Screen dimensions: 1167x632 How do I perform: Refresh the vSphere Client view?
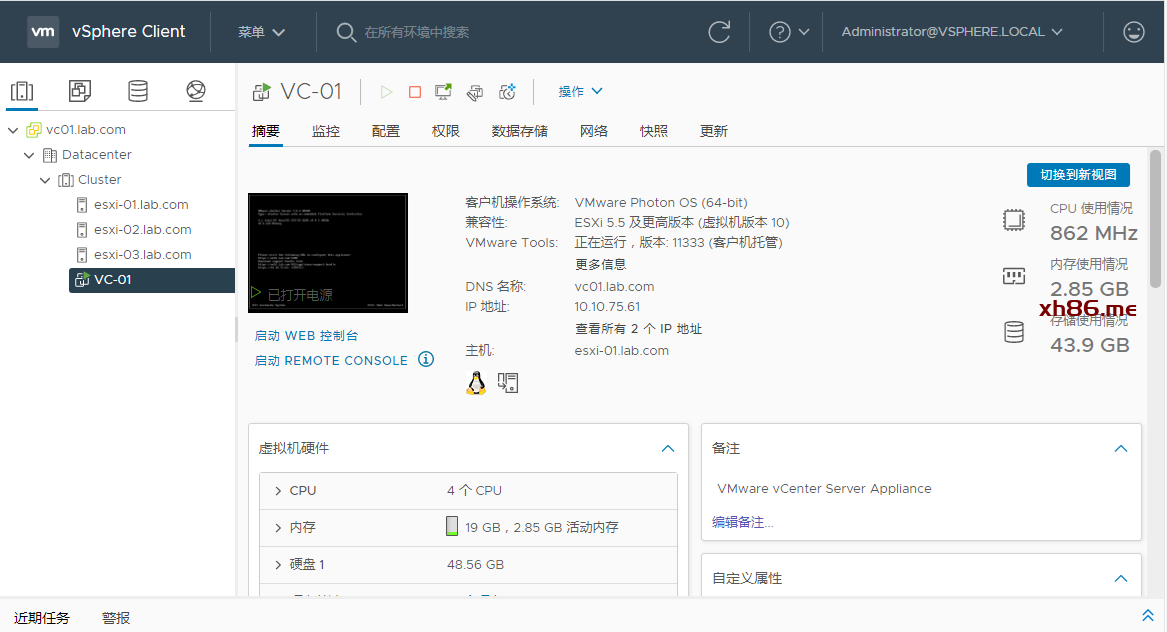click(719, 32)
